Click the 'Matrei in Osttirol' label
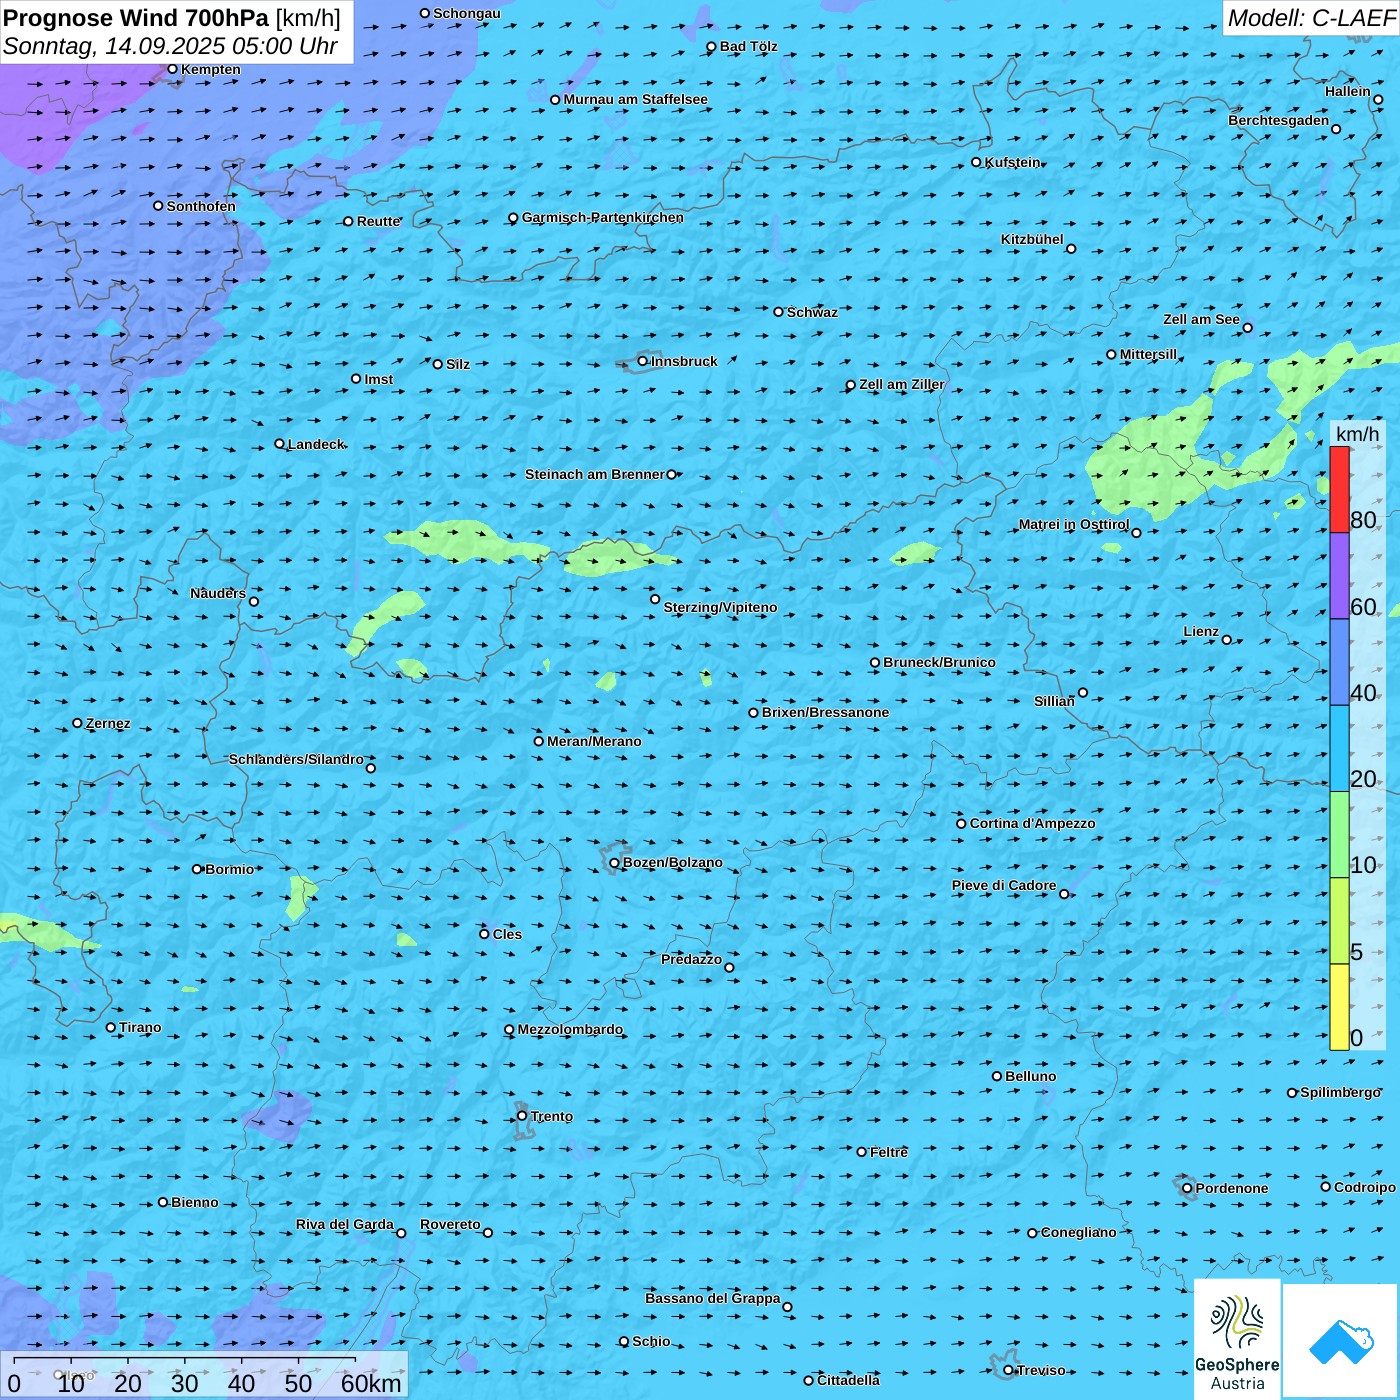The width and height of the screenshot is (1400, 1400). [x=1074, y=524]
